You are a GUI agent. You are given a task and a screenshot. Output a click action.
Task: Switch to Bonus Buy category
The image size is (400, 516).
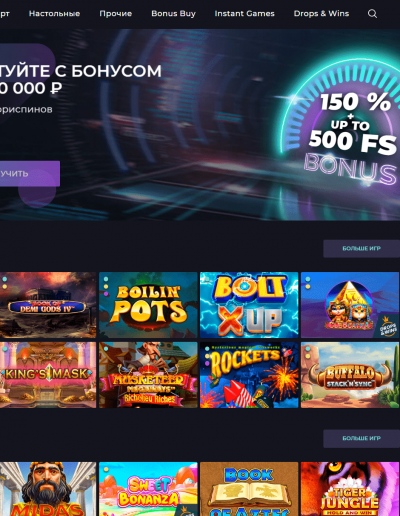click(173, 14)
